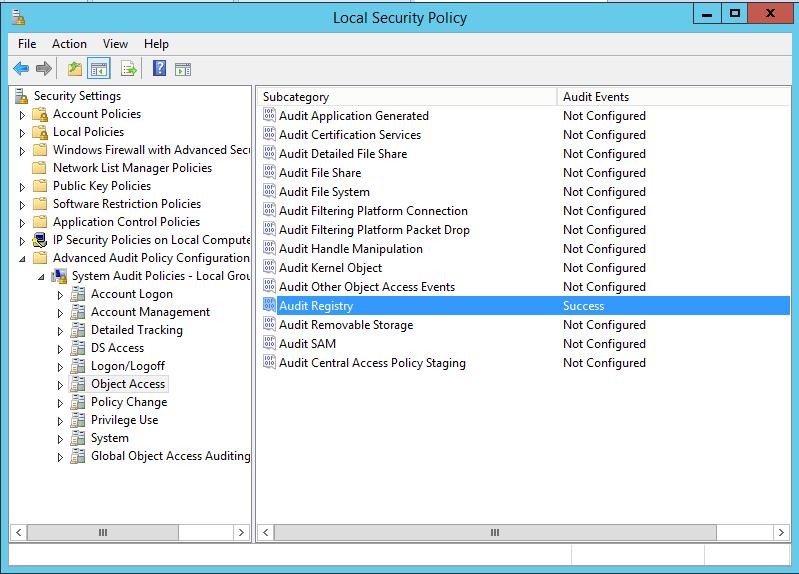Open the Action menu
Image resolution: width=799 pixels, height=574 pixels.
point(69,44)
